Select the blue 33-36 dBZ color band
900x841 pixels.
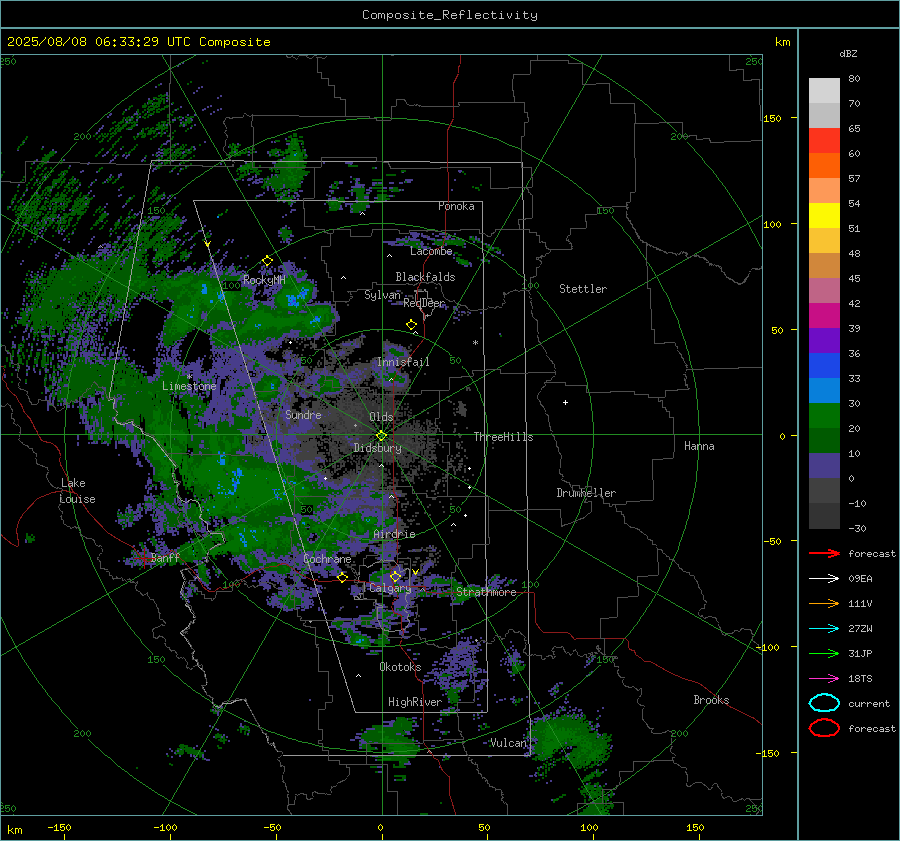[824, 366]
